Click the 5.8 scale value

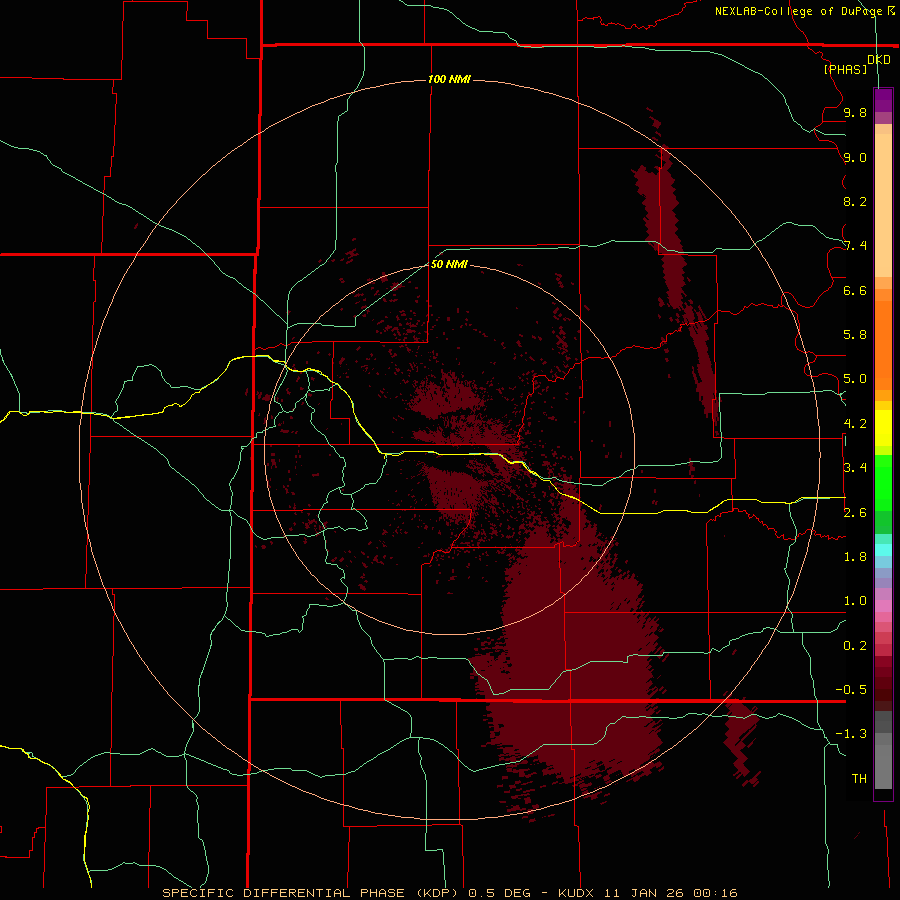coord(855,335)
